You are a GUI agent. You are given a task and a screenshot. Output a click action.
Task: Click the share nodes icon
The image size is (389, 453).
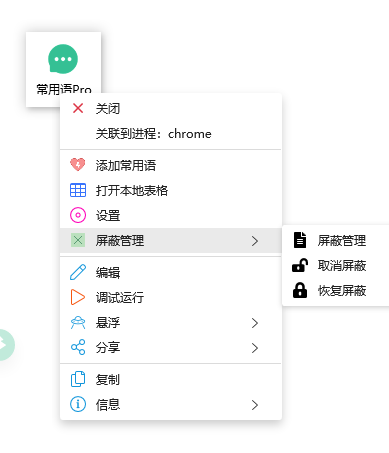click(x=78, y=347)
